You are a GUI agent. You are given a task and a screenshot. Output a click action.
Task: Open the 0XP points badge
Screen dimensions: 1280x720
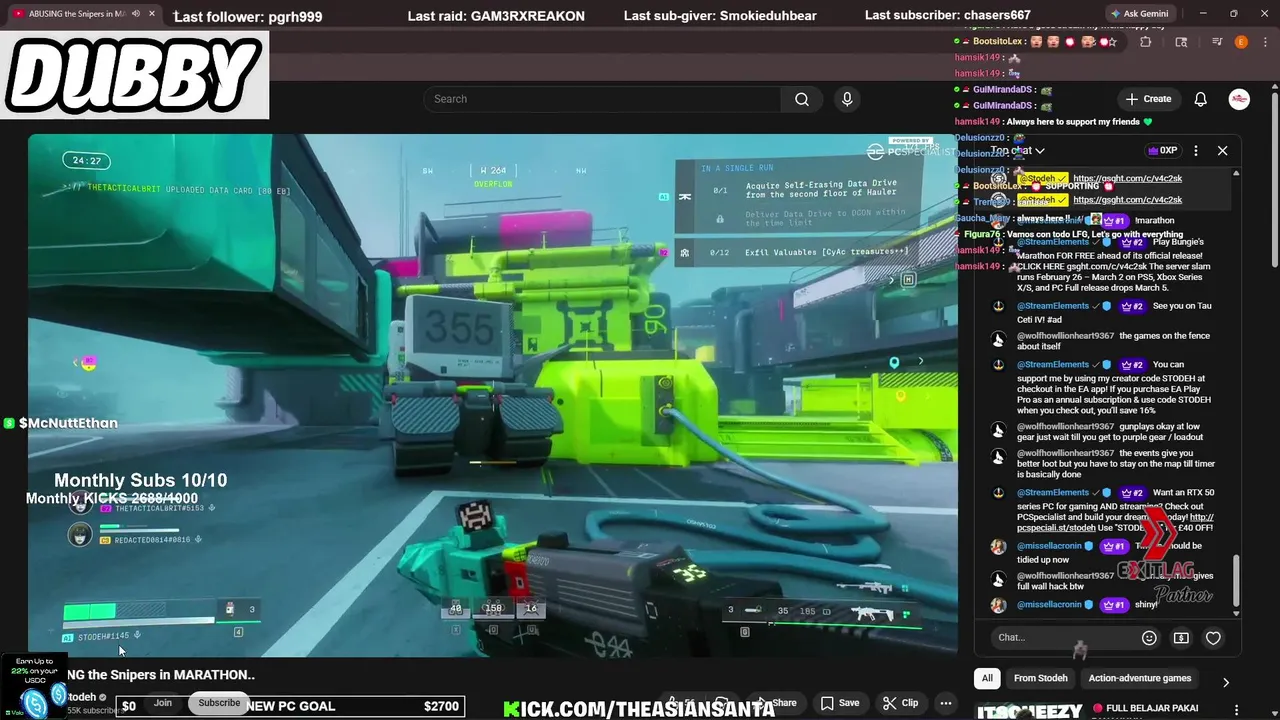pos(1163,151)
